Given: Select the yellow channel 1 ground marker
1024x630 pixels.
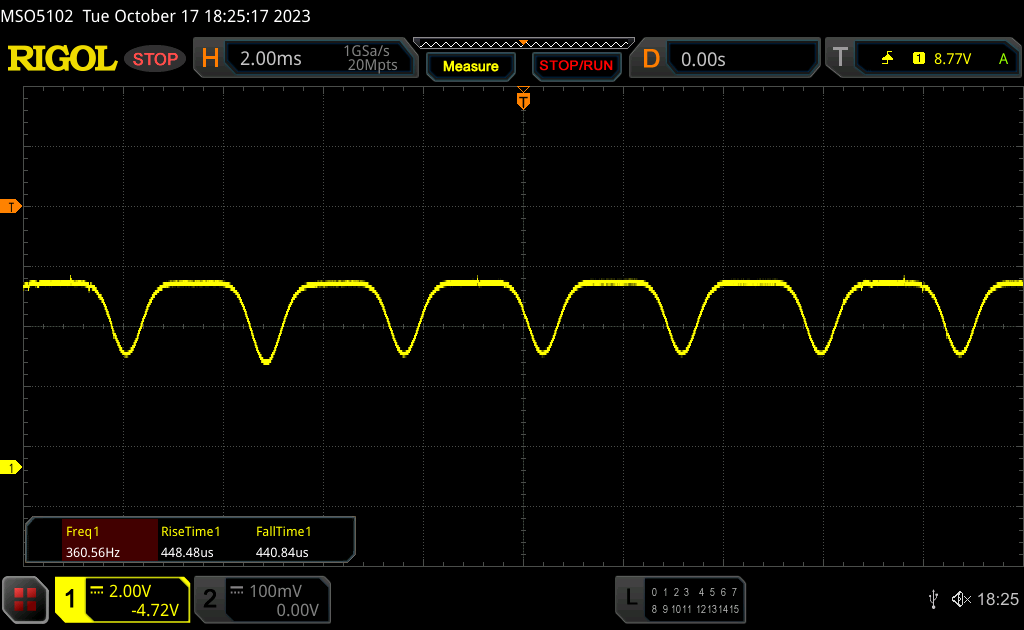Looking at the screenshot, I should 12,468.
